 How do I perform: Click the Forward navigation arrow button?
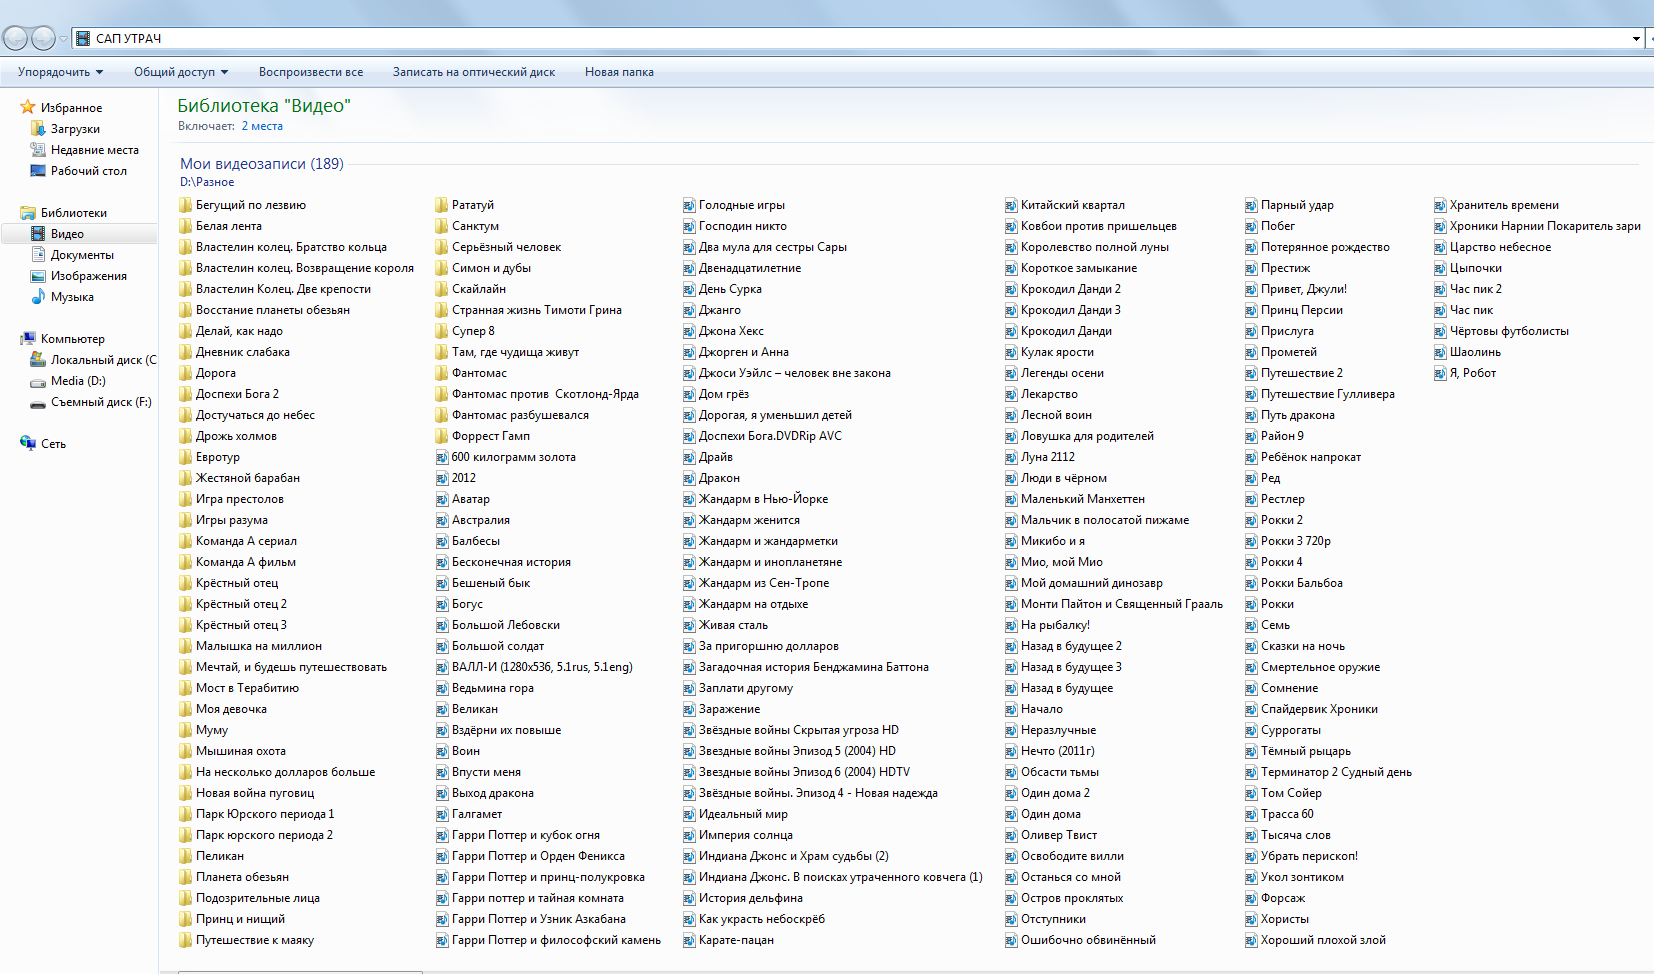(43, 38)
